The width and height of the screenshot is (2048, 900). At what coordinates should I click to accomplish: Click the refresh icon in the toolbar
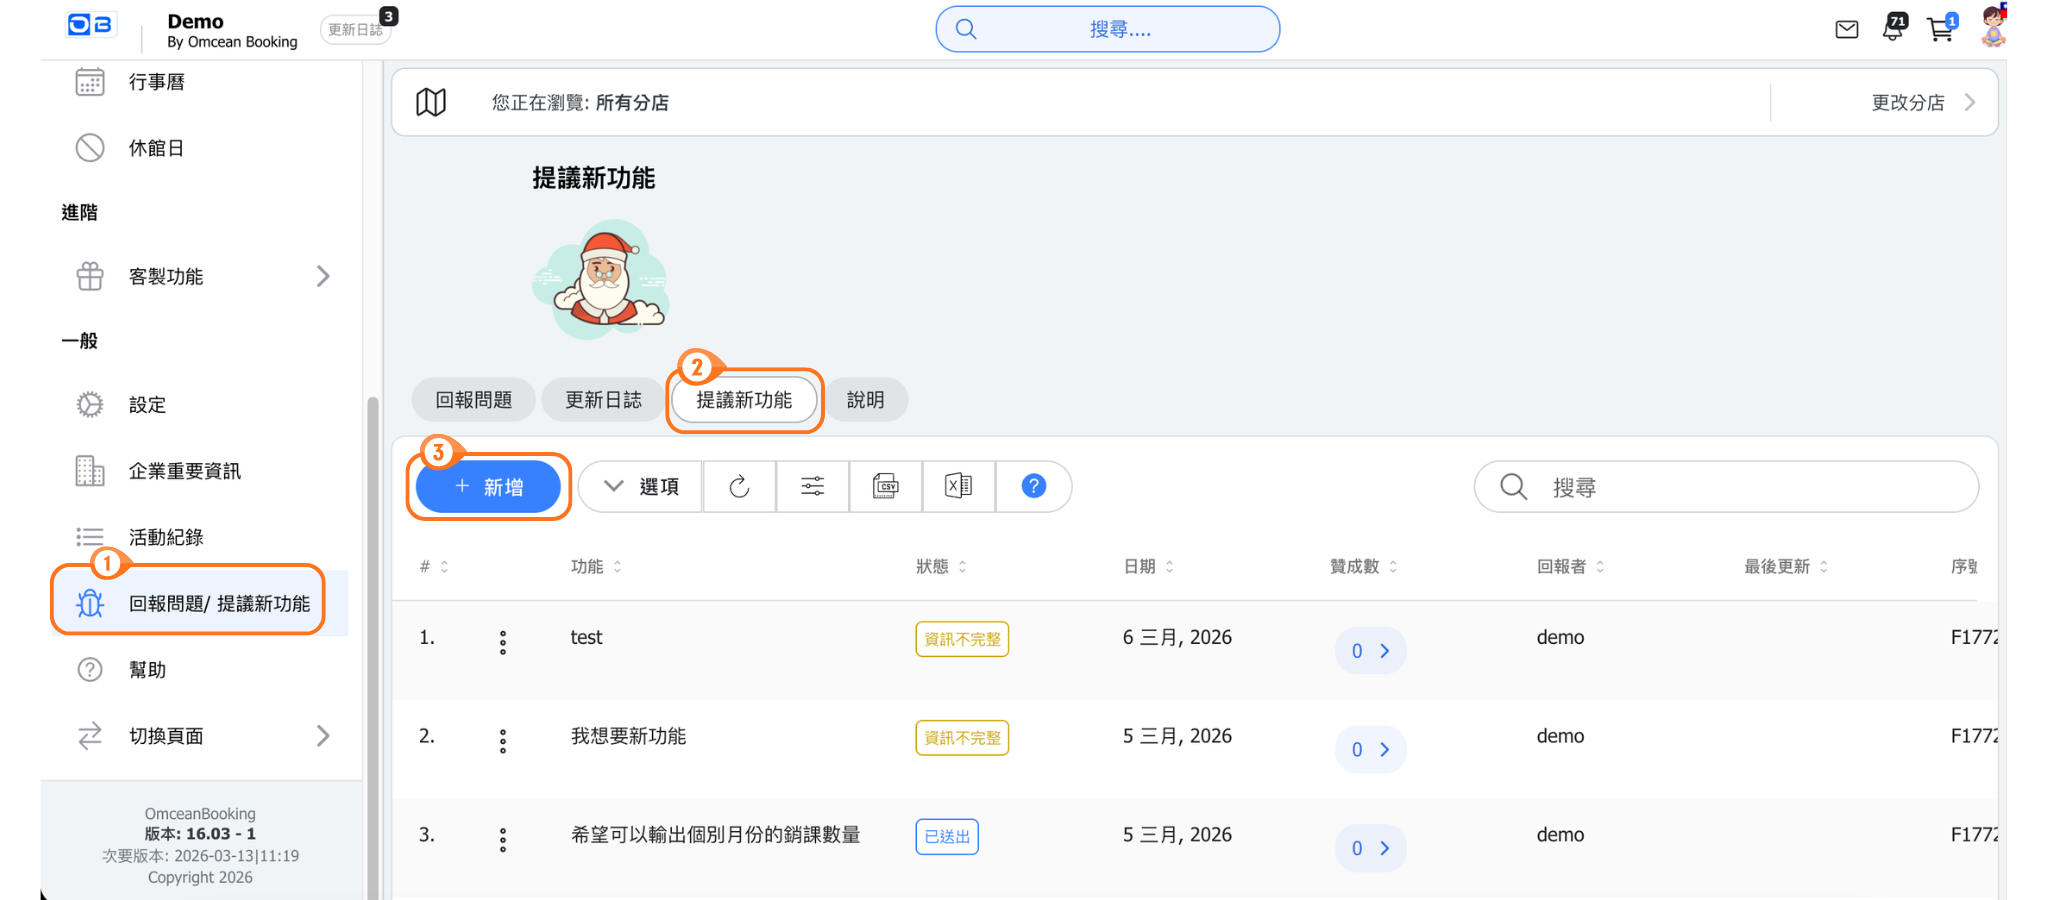(739, 487)
